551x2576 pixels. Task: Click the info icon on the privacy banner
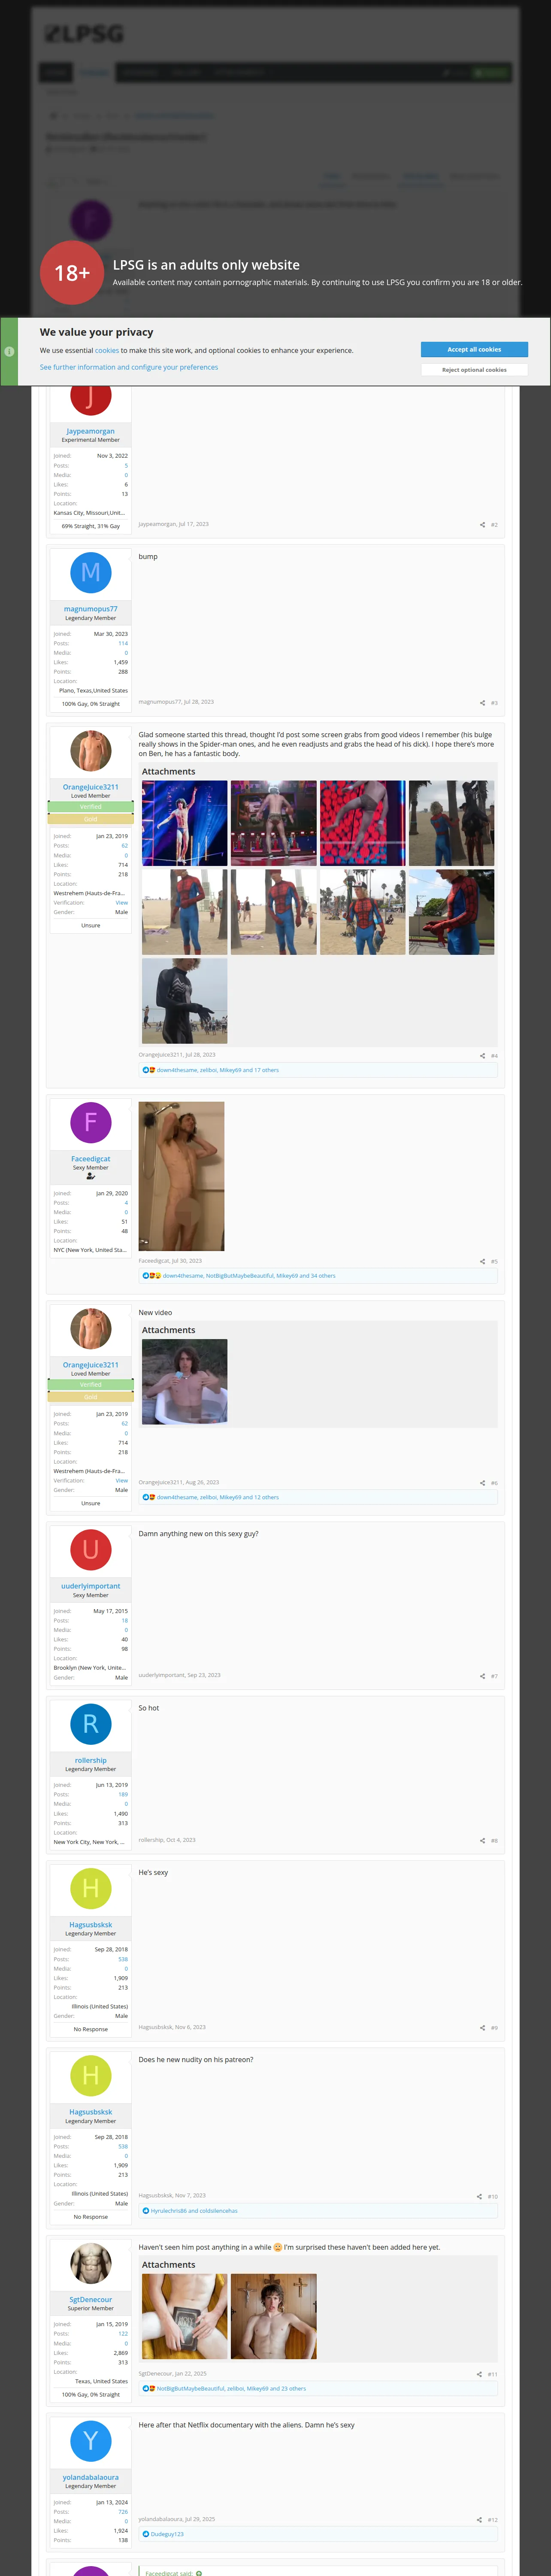tap(9, 351)
